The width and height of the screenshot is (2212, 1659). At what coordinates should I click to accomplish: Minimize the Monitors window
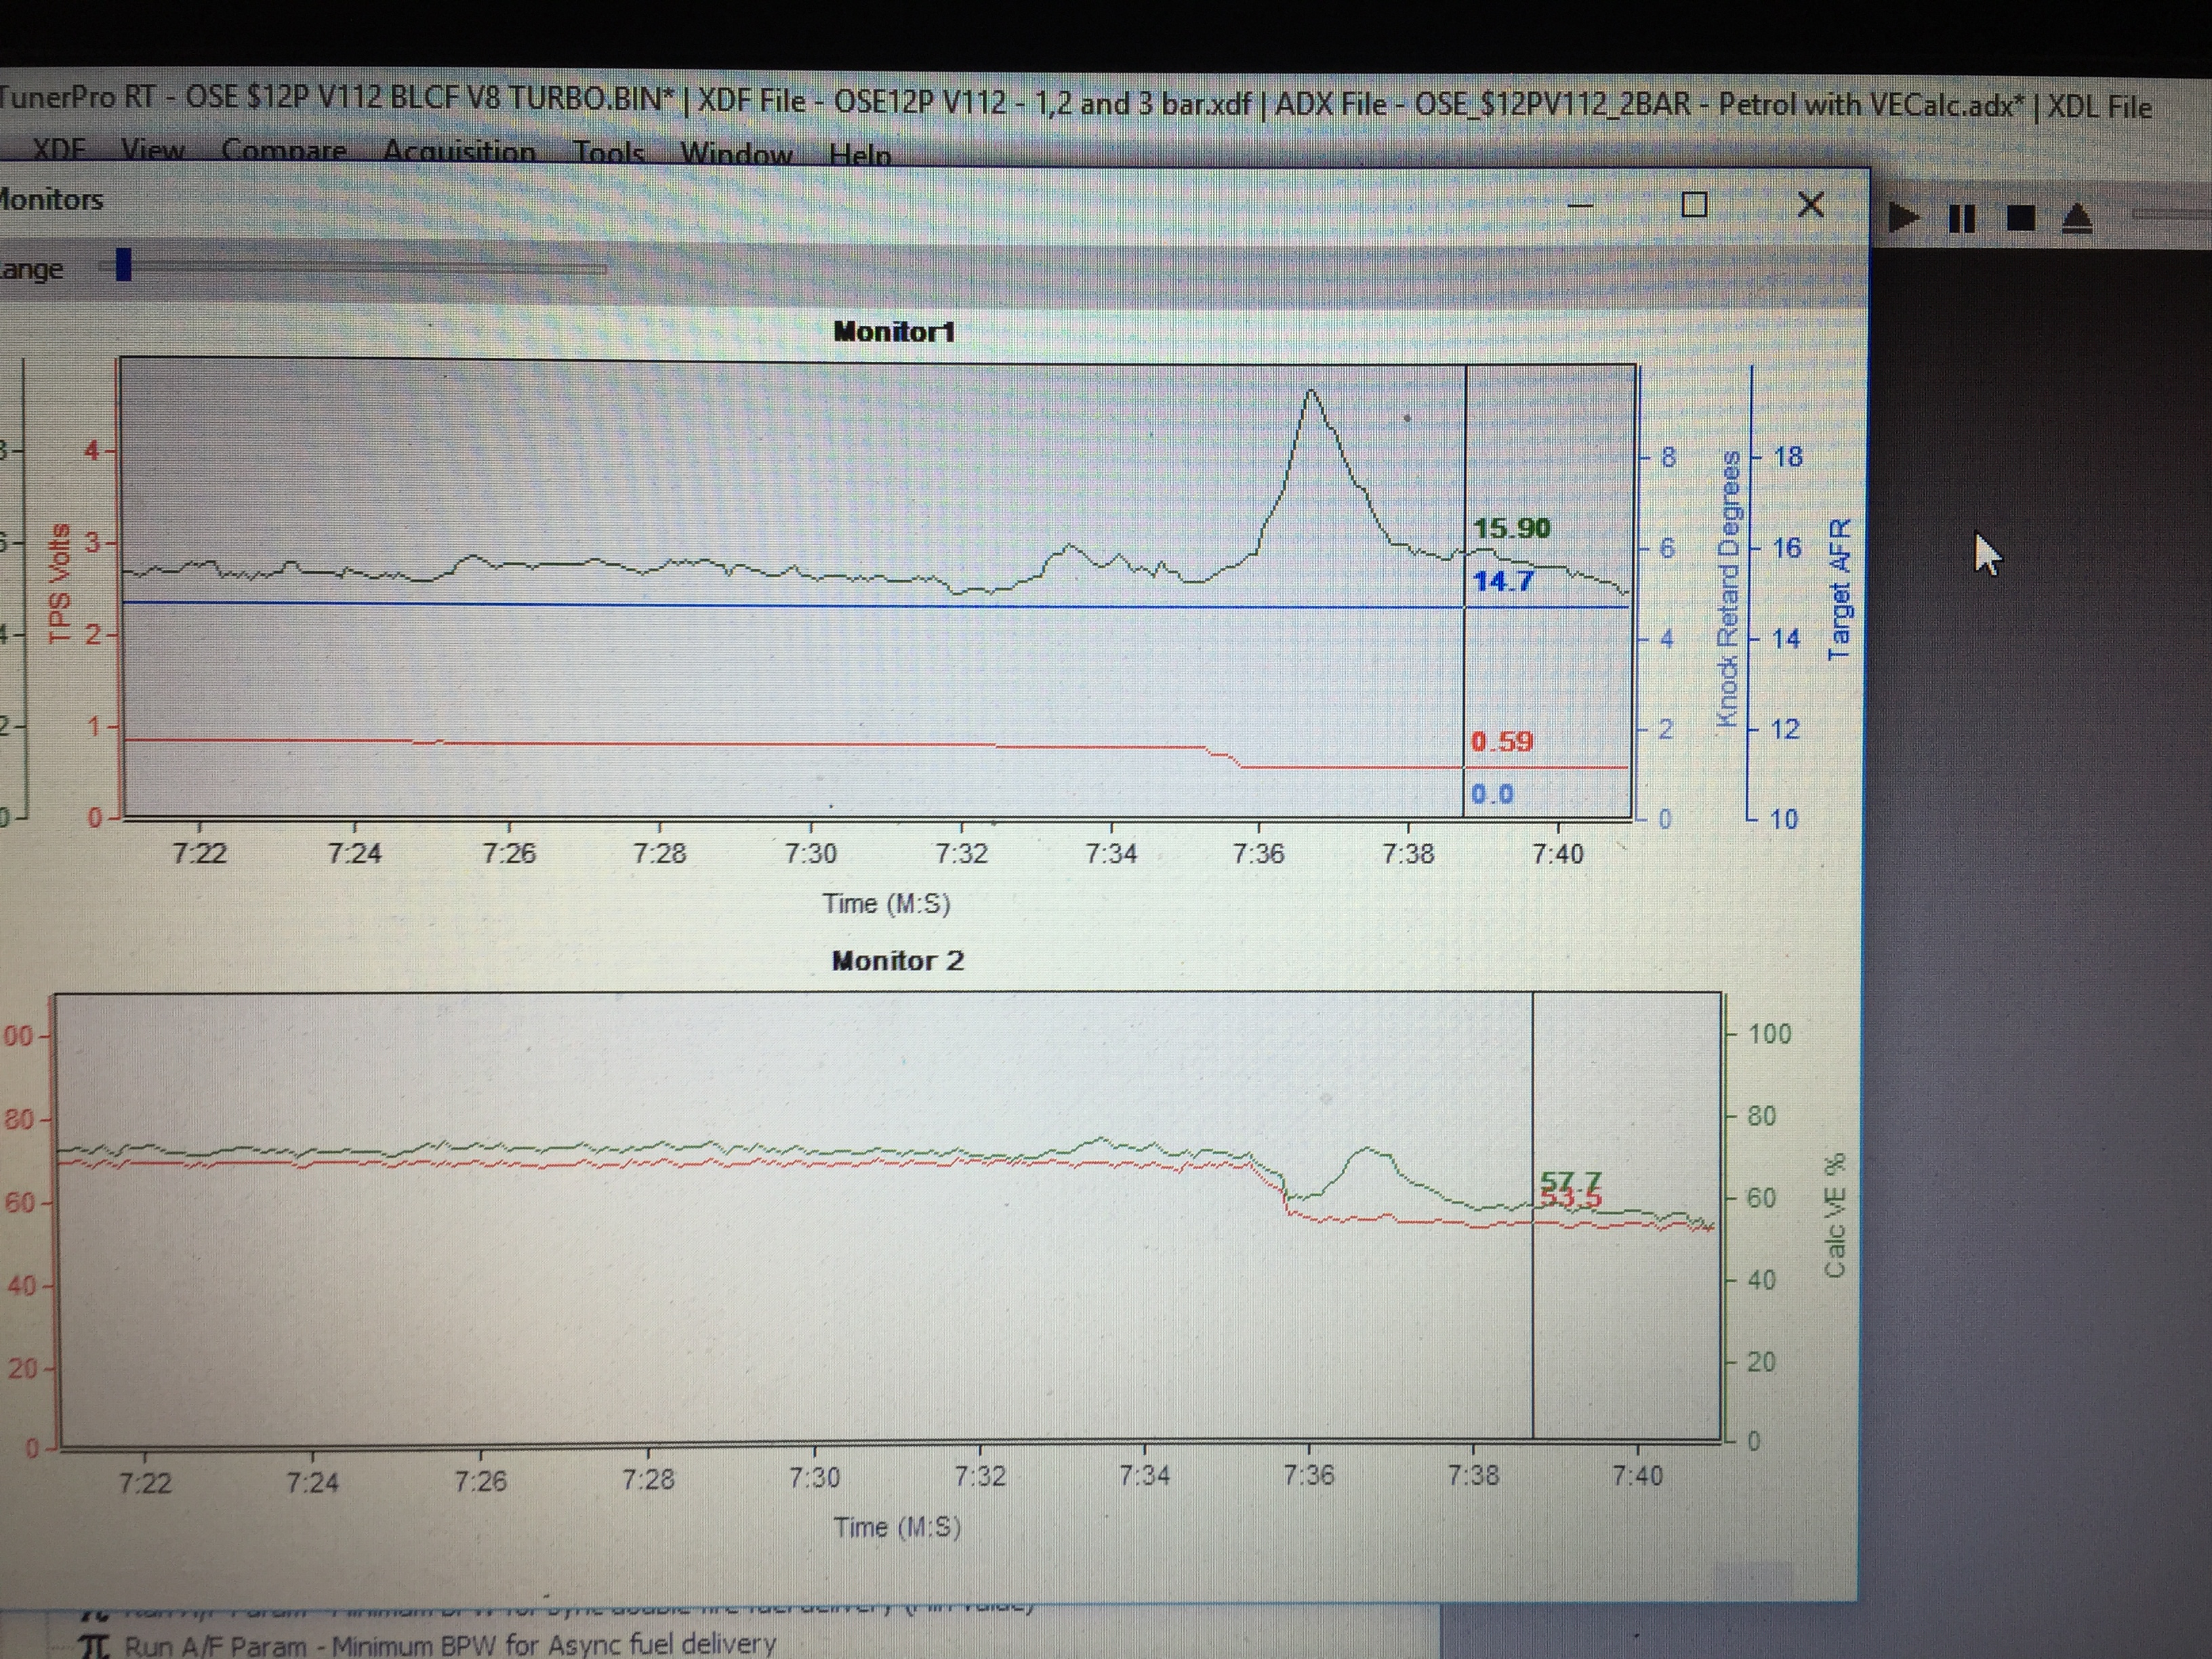click(x=1580, y=205)
